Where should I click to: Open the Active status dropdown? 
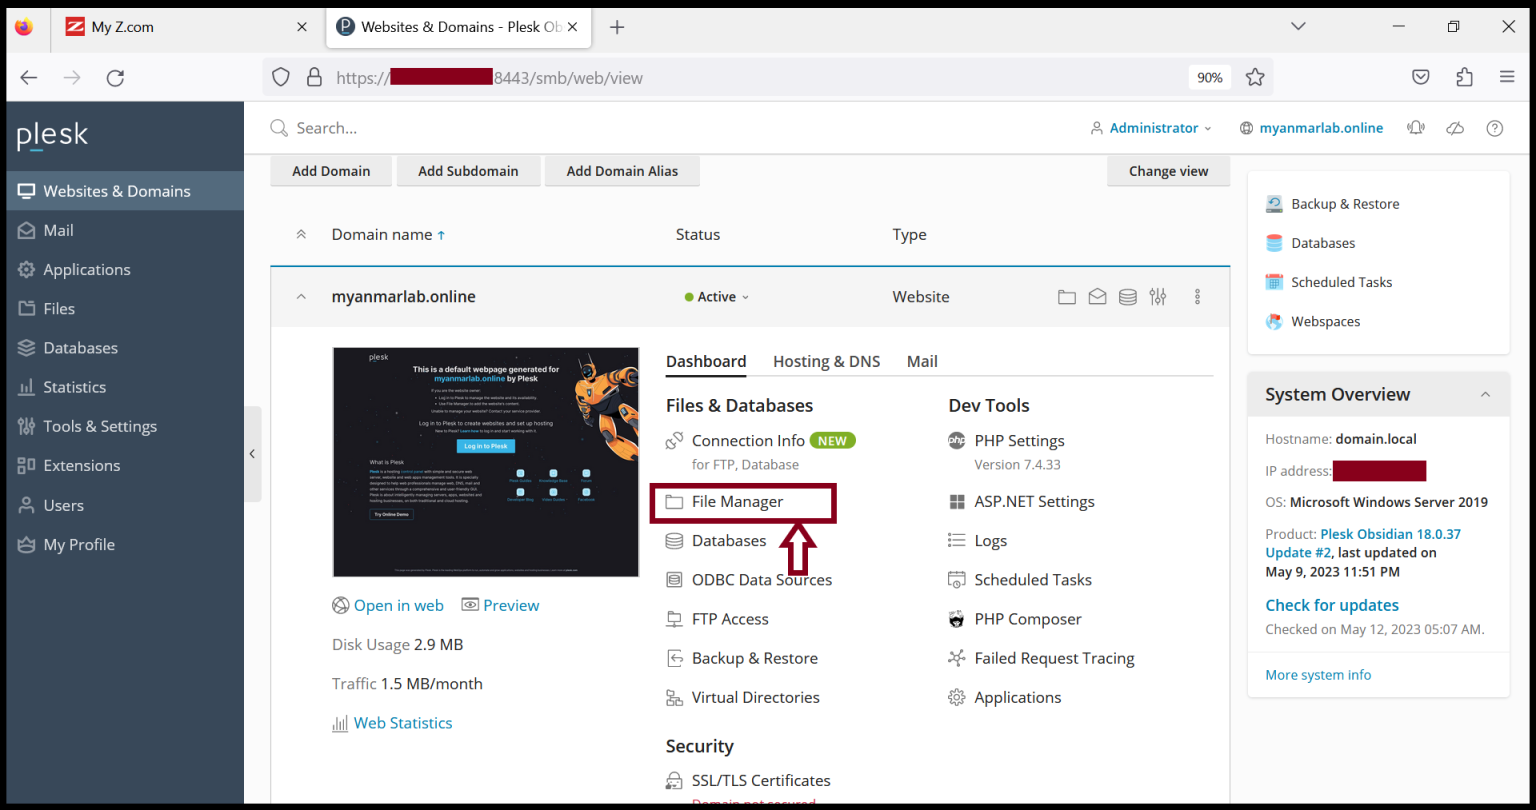pos(717,297)
